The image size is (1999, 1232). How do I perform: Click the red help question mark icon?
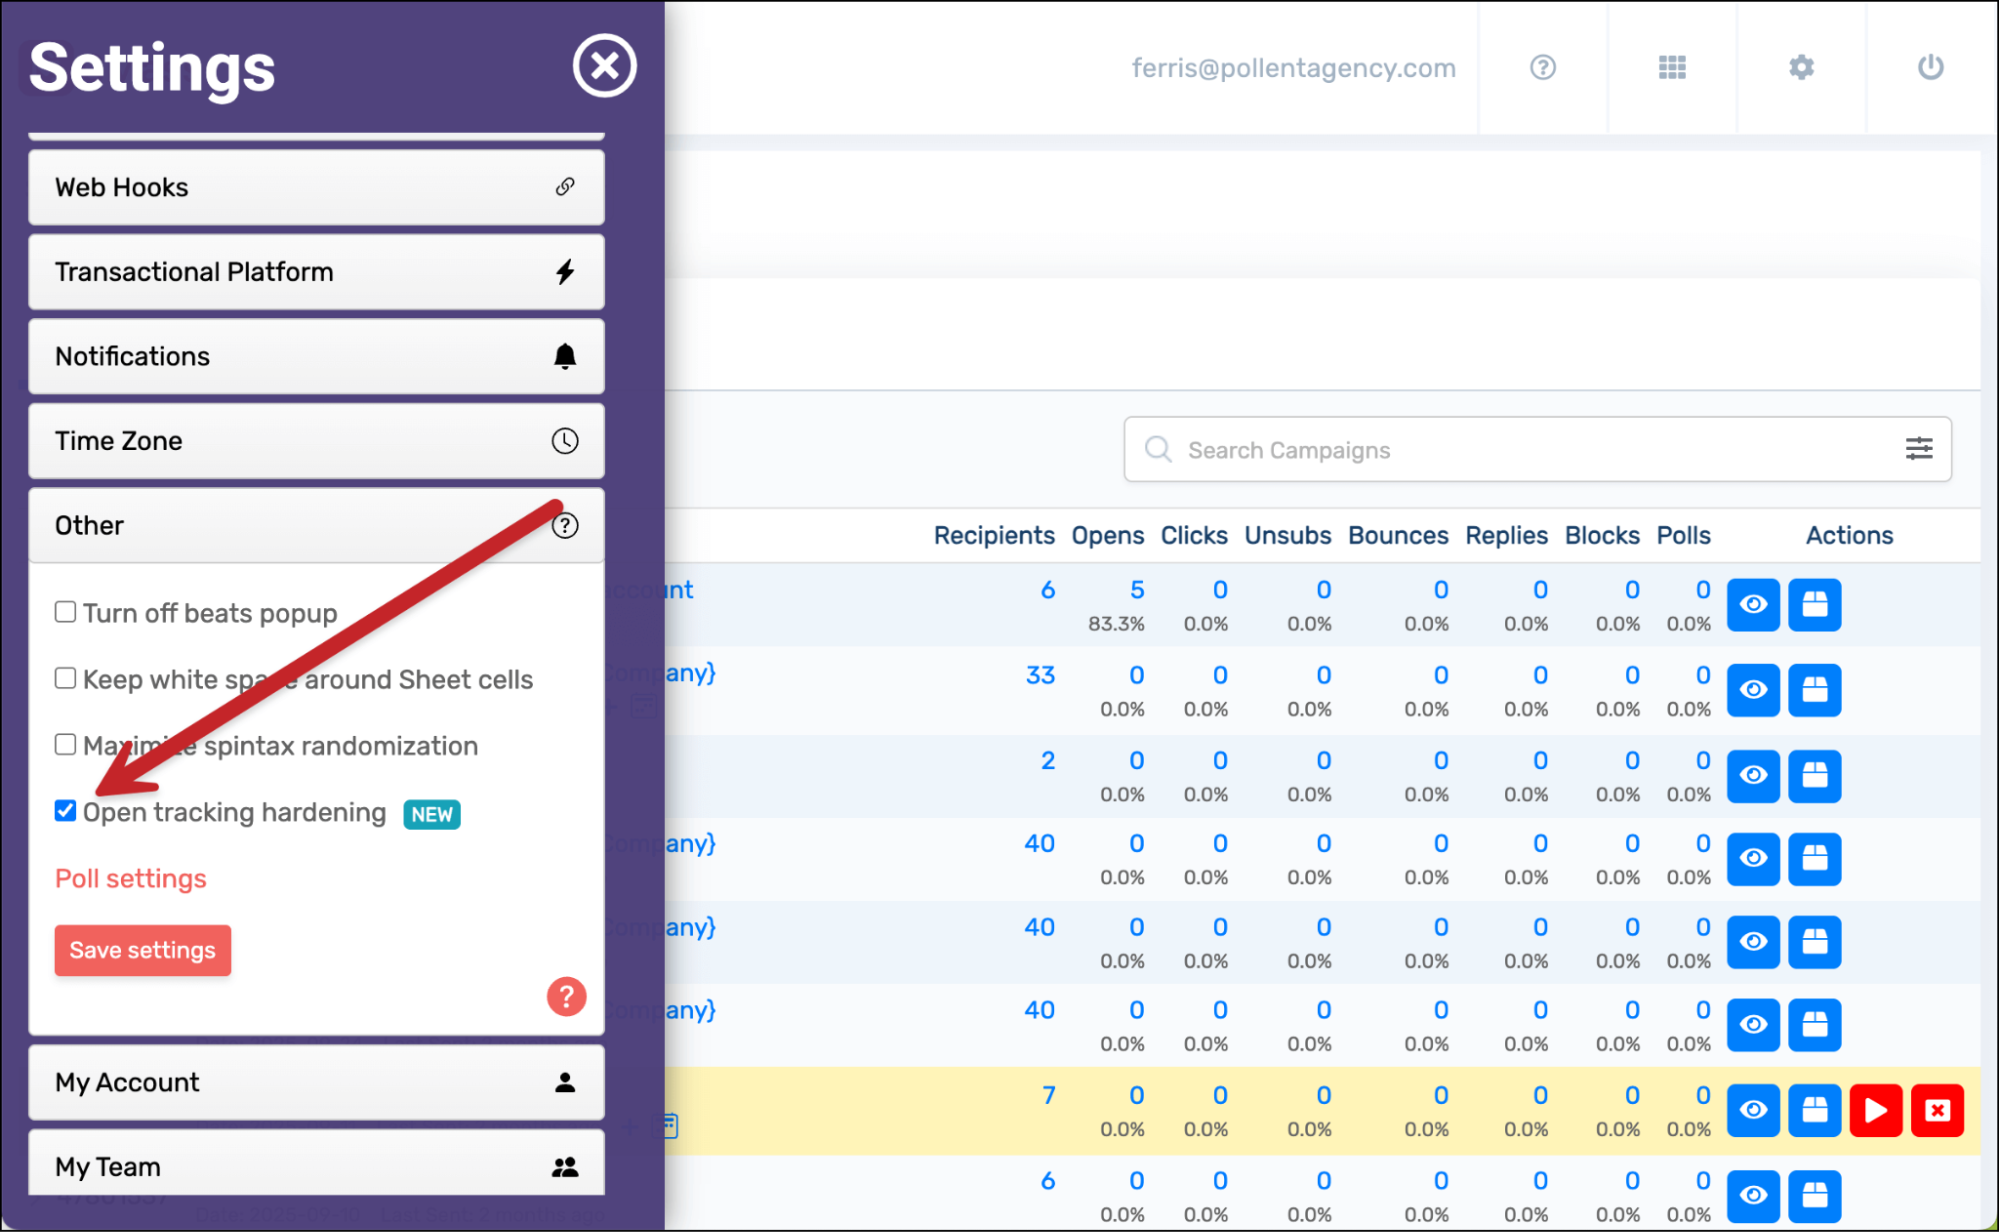566,996
